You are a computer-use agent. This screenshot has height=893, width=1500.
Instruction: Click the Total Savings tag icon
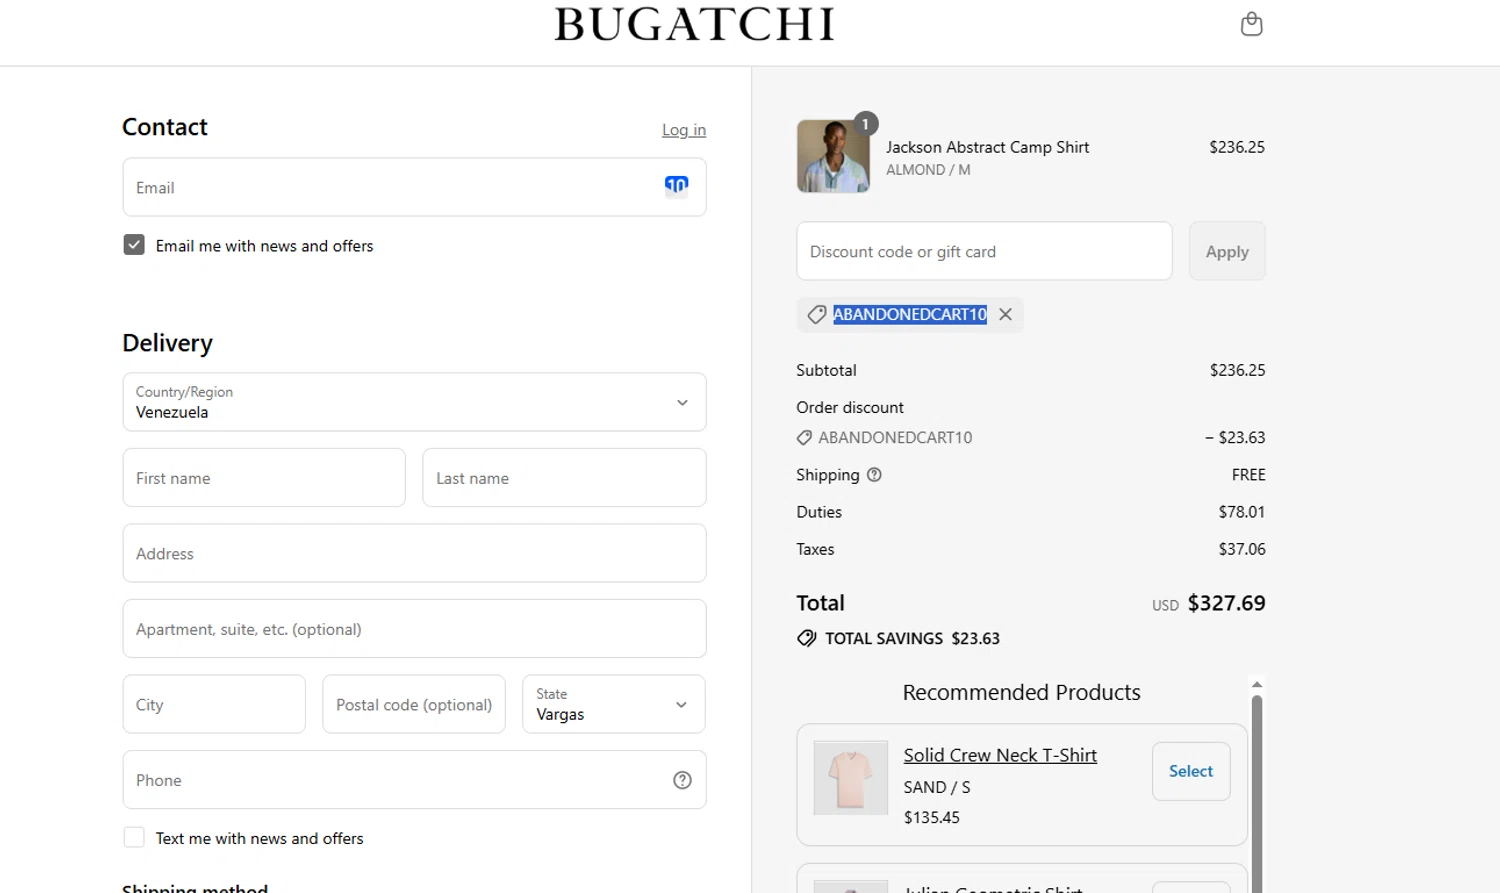coord(806,638)
